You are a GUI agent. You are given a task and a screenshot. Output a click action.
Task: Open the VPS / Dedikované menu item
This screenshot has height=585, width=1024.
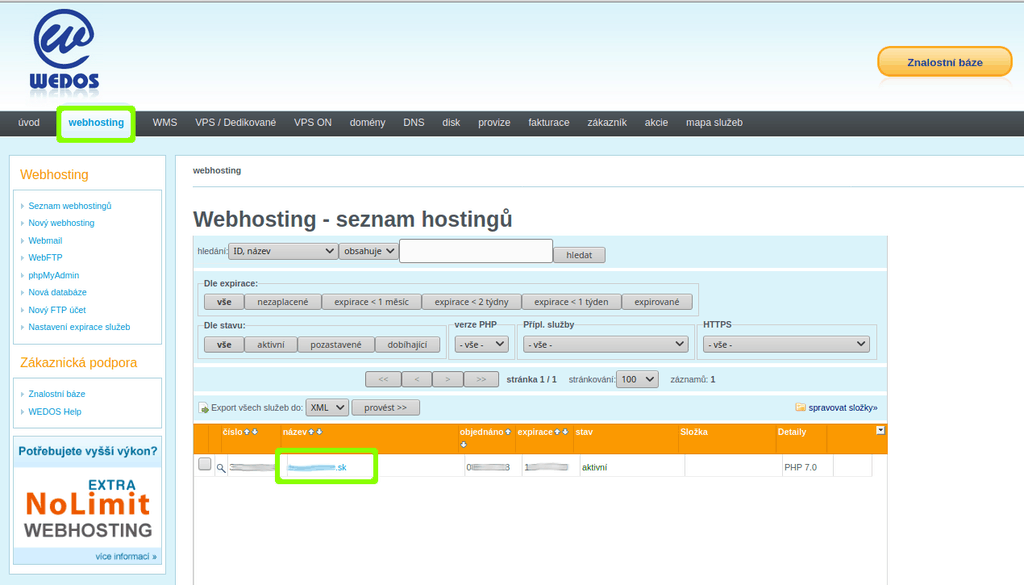pyautogui.click(x=236, y=123)
